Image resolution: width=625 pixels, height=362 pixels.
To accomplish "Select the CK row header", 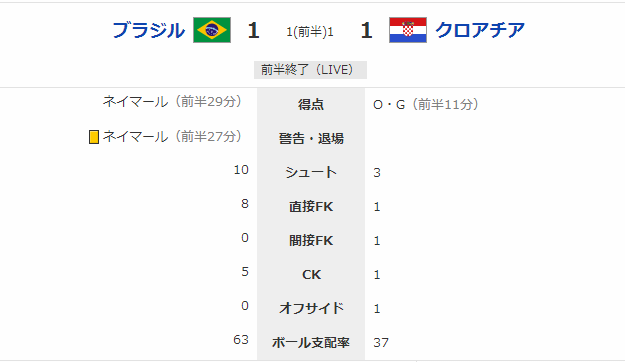I will coord(311,274).
